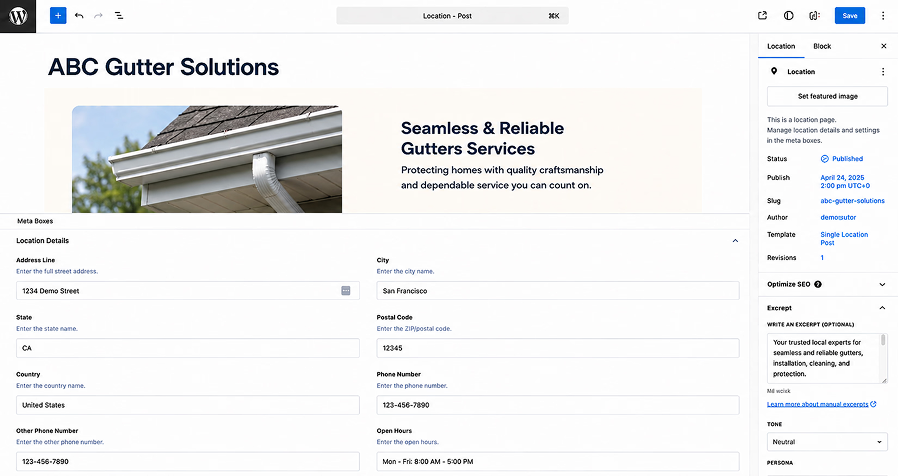The height and width of the screenshot is (476, 898).
Task: Click the Set featured image button
Action: 827,96
